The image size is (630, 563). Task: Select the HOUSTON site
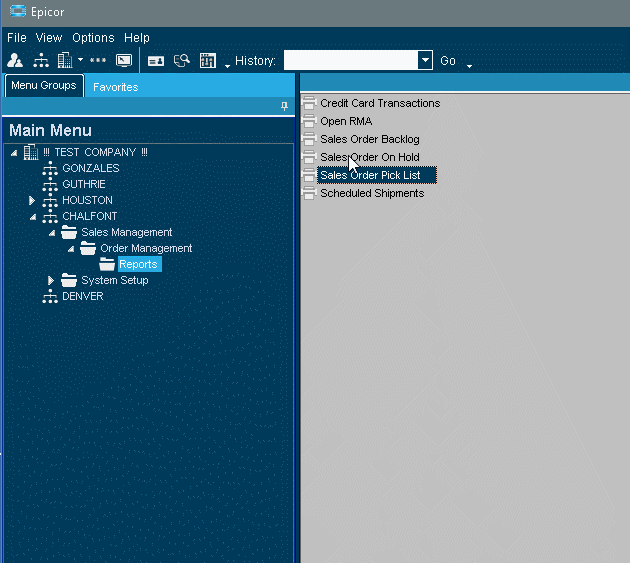click(87, 200)
